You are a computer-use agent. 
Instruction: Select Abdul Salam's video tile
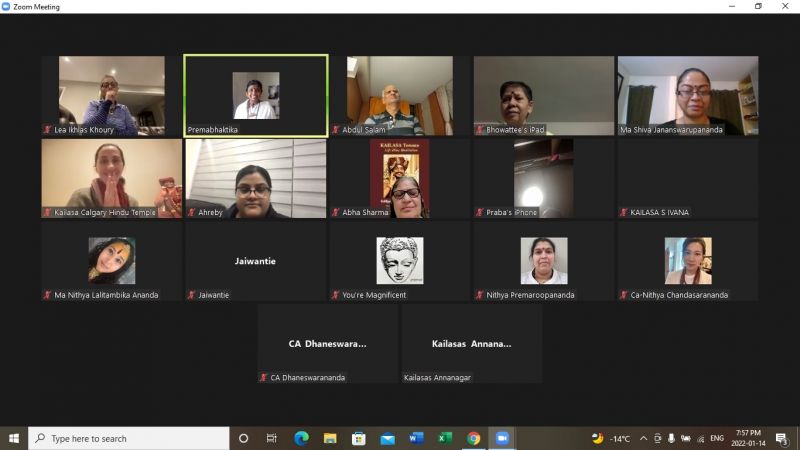(400, 95)
